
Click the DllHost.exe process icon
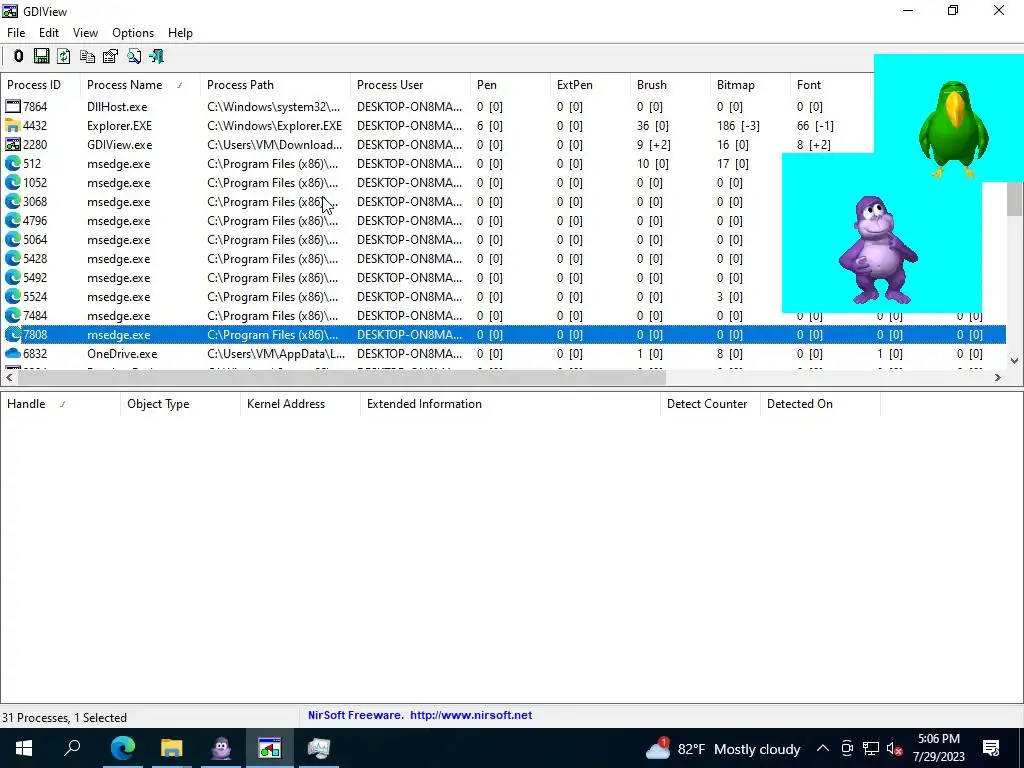click(12, 106)
